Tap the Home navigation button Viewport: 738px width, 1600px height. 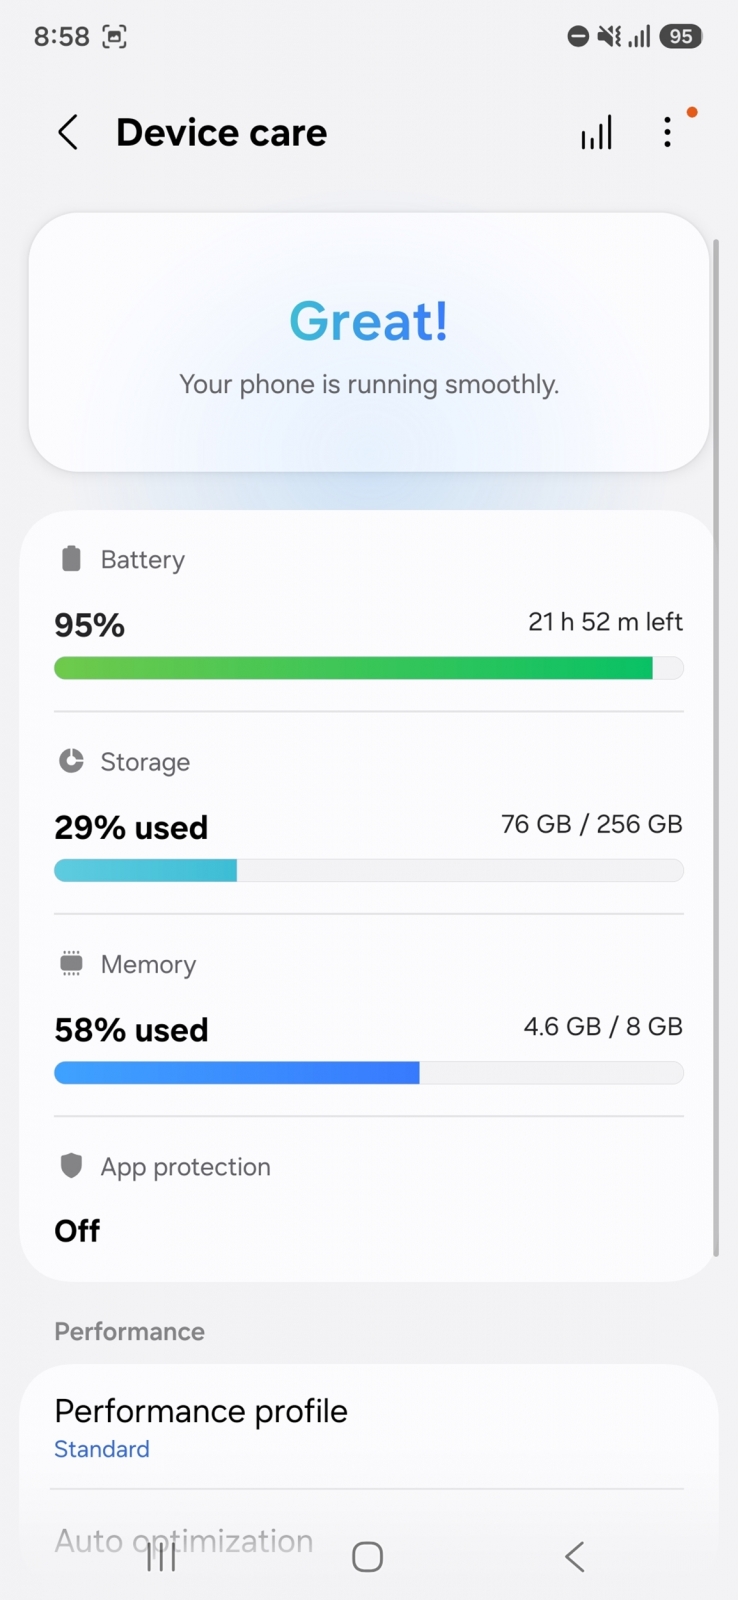tap(368, 1556)
